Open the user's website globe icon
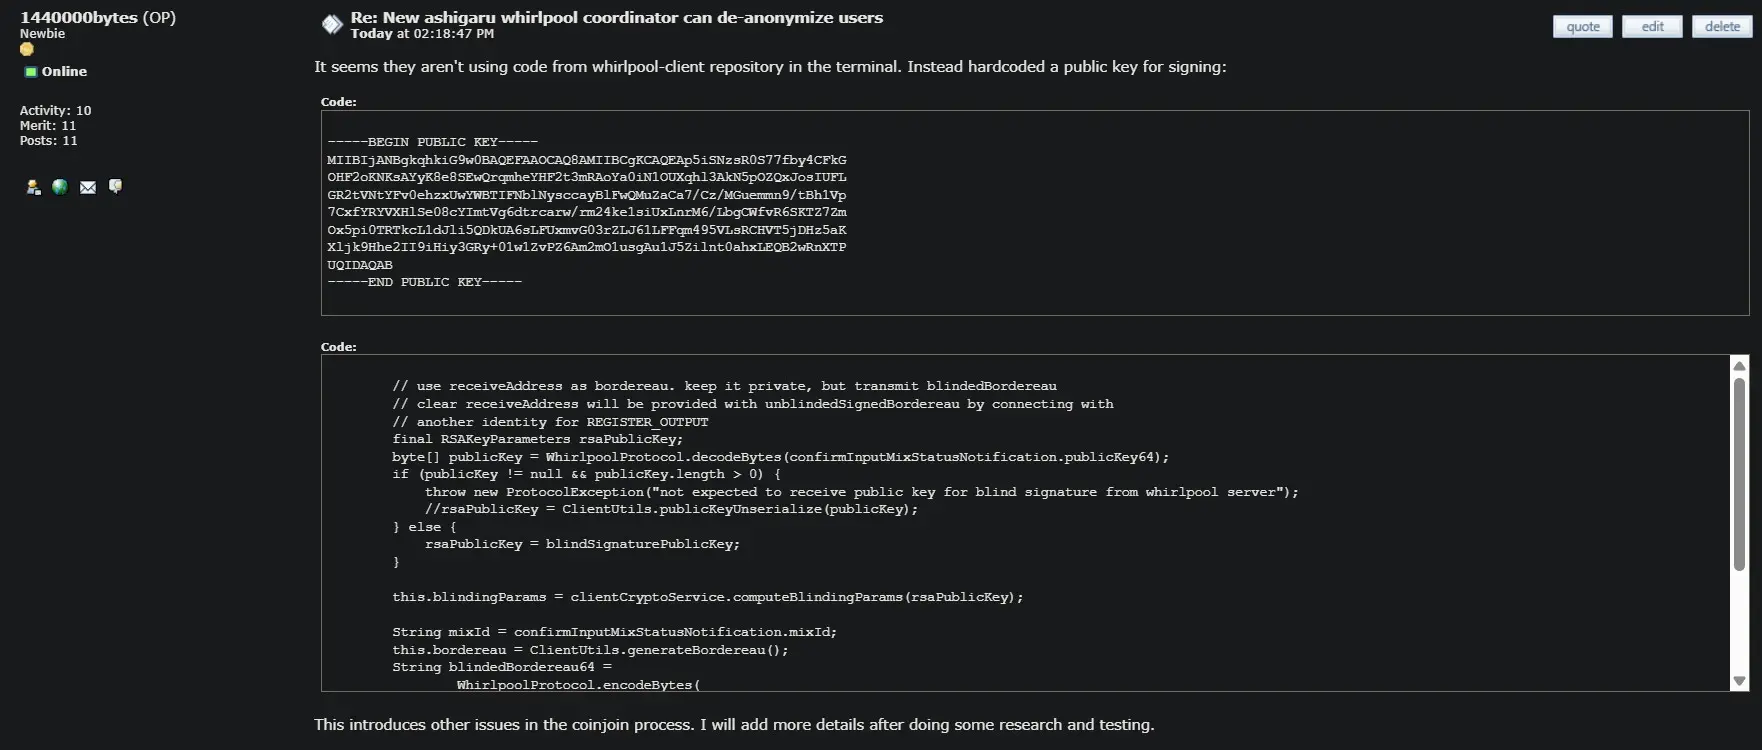Viewport: 1762px width, 750px height. (x=60, y=187)
